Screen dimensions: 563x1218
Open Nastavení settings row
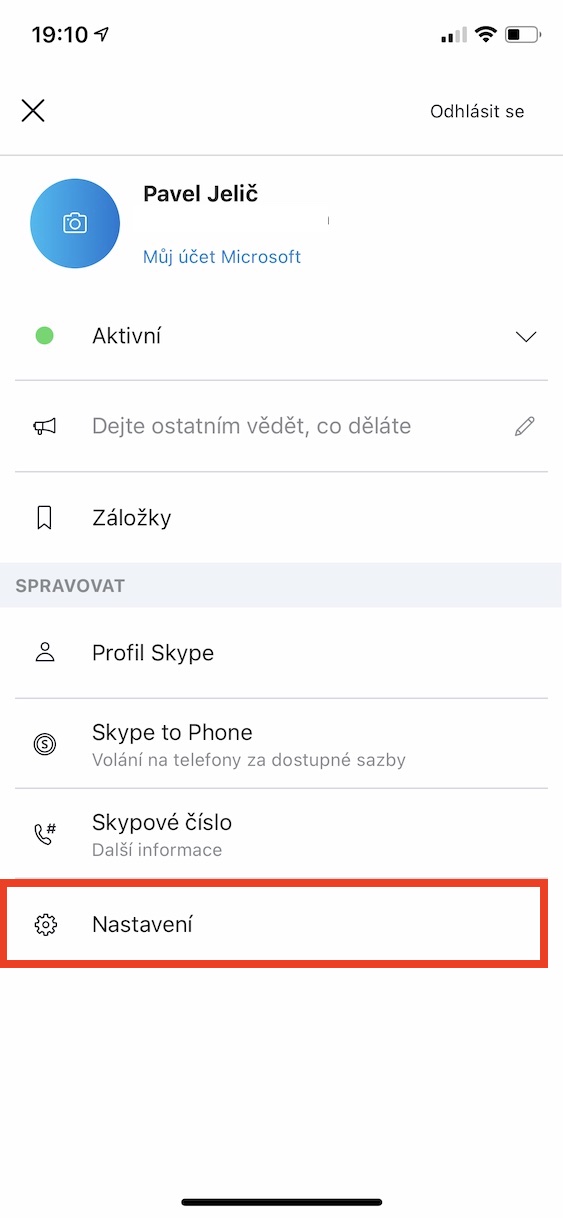[275, 925]
